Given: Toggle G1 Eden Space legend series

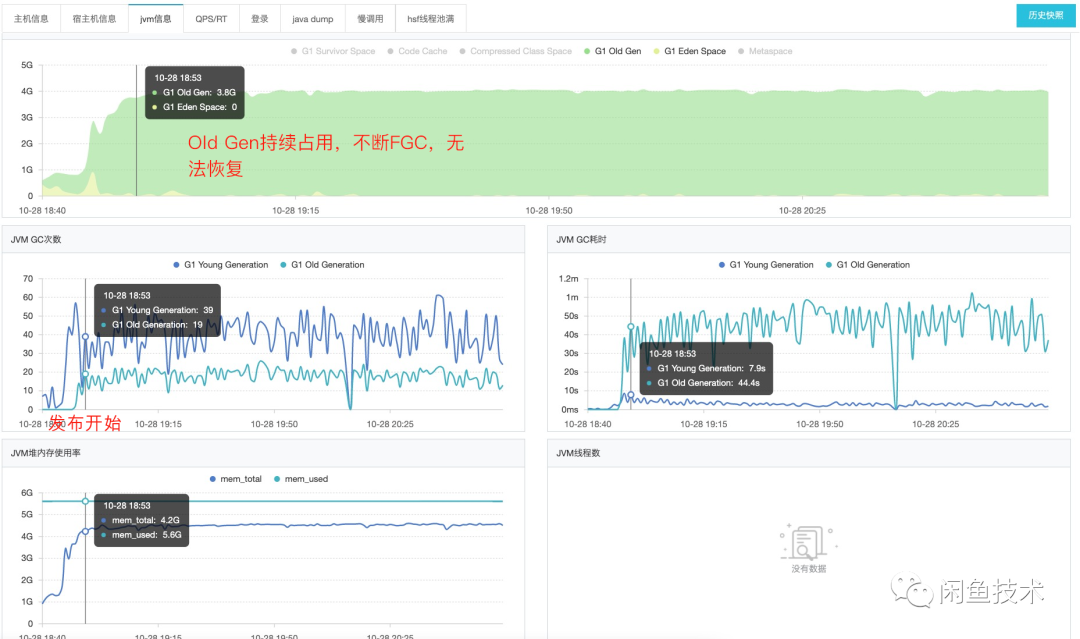Looking at the screenshot, I should pyautogui.click(x=689, y=51).
